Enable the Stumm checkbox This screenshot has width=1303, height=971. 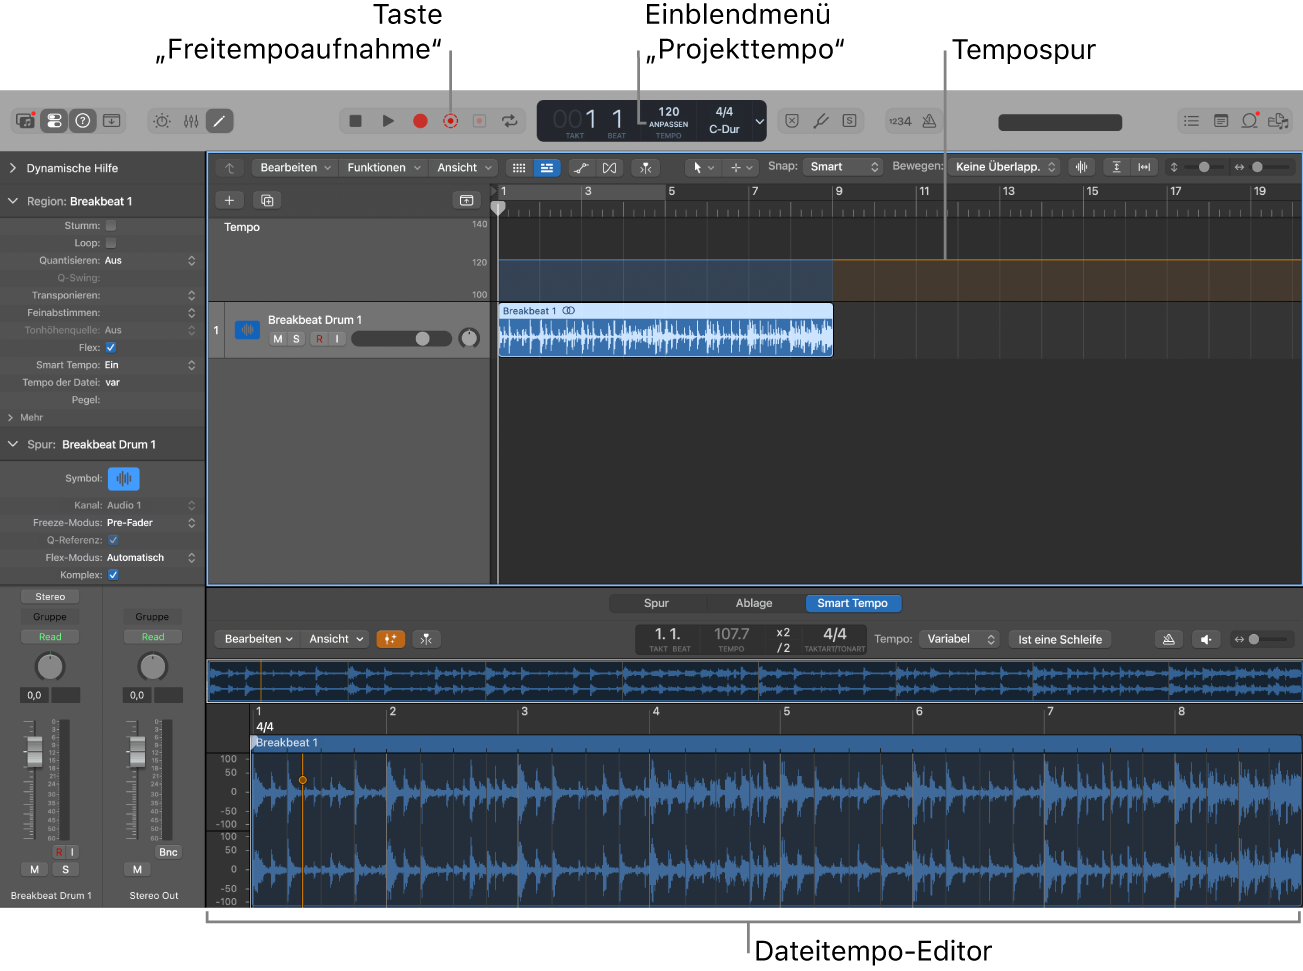(111, 226)
